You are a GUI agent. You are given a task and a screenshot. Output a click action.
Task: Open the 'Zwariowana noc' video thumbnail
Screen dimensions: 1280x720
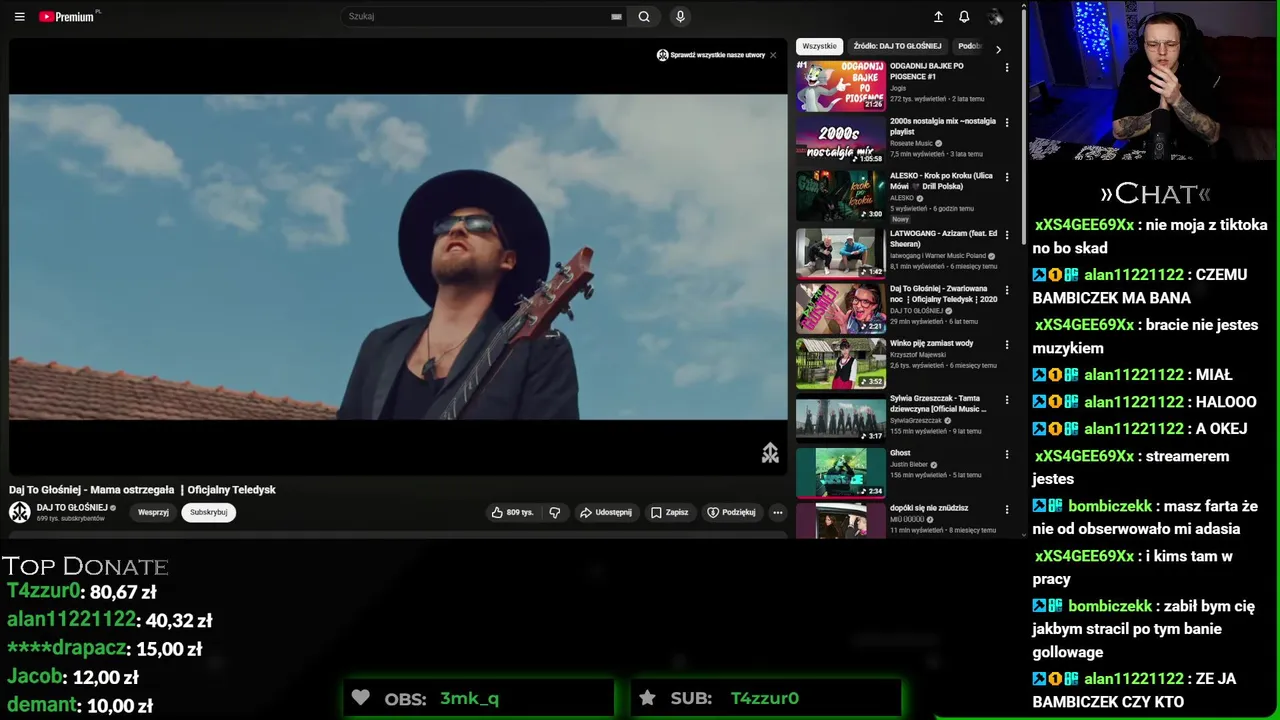coord(841,308)
